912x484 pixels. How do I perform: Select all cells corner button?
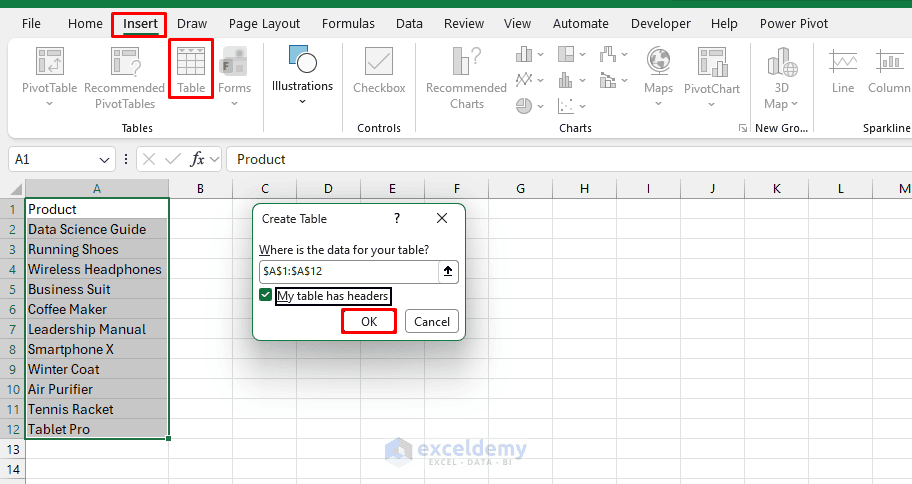[16, 189]
